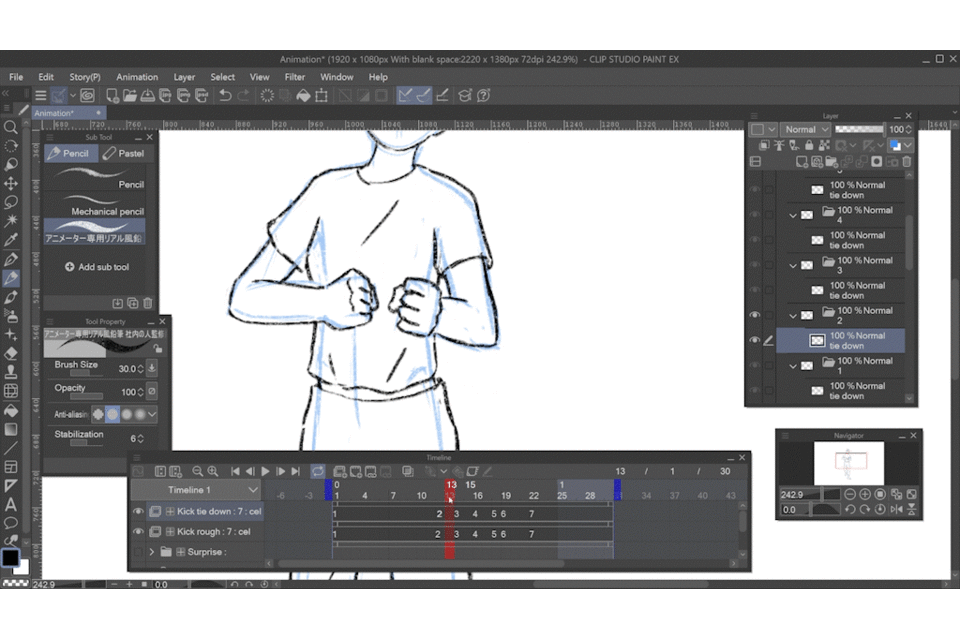
Task: Adjust the Brush Size slider
Action: (80, 375)
